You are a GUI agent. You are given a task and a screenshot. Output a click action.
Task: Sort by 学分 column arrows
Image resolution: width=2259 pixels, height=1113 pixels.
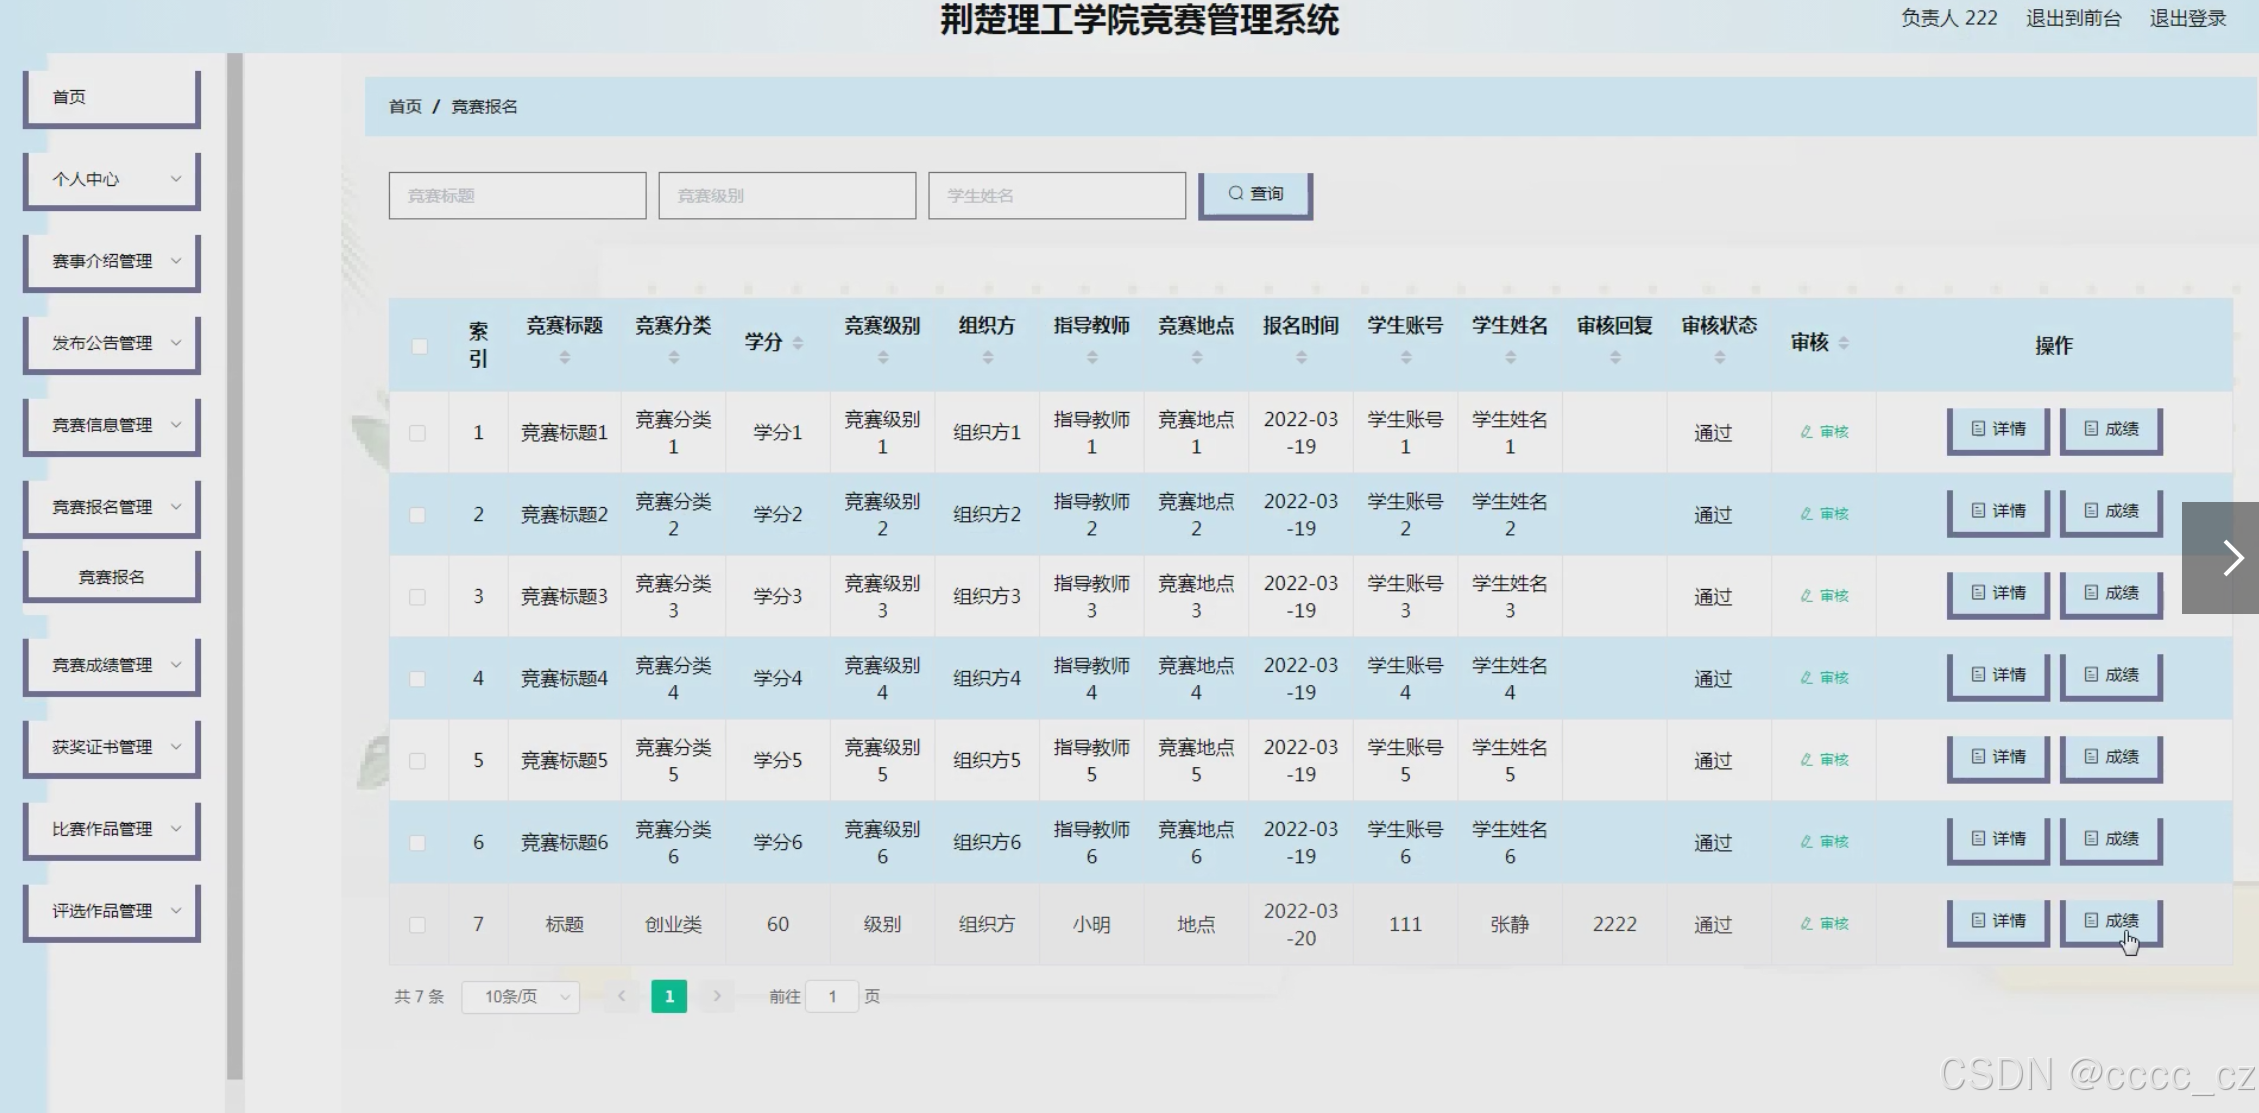(798, 343)
